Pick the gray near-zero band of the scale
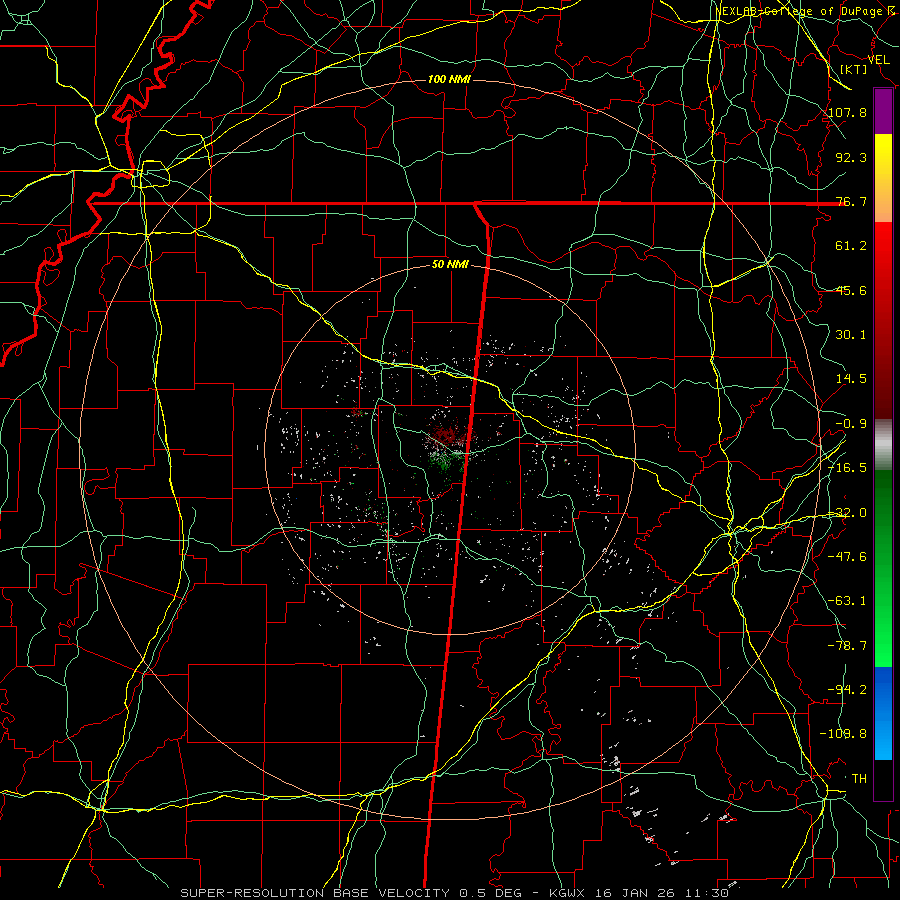Viewport: 900px width, 900px height. click(x=883, y=445)
